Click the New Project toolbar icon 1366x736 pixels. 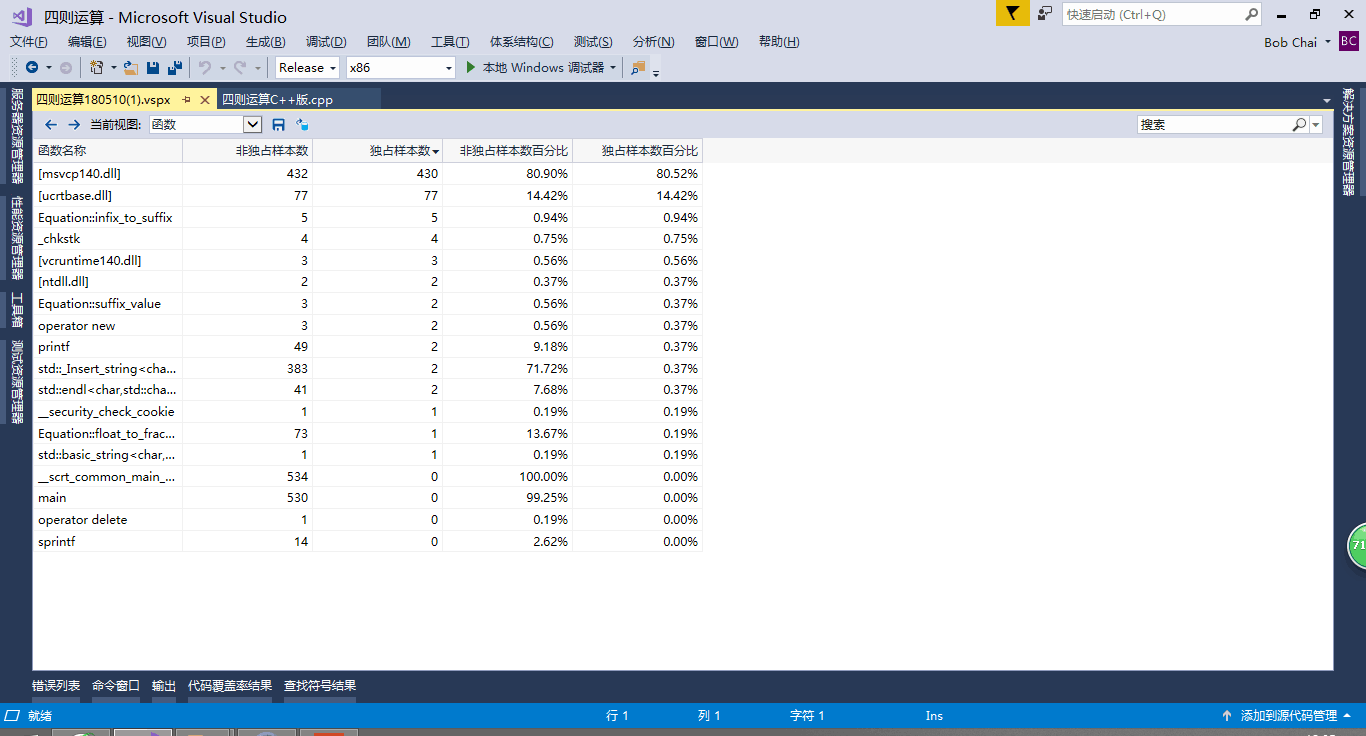pos(97,68)
